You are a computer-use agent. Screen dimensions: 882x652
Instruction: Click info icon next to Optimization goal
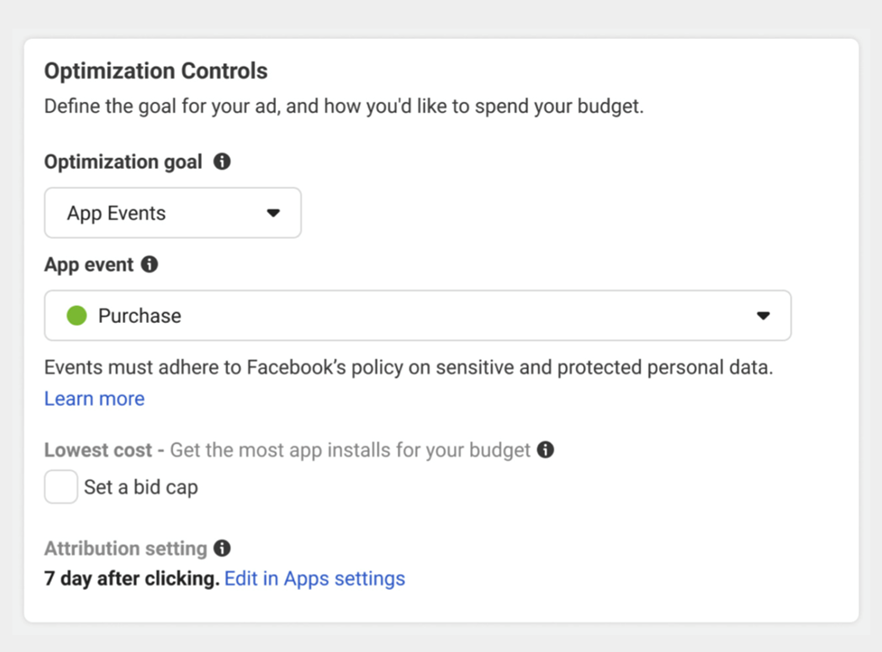222,161
